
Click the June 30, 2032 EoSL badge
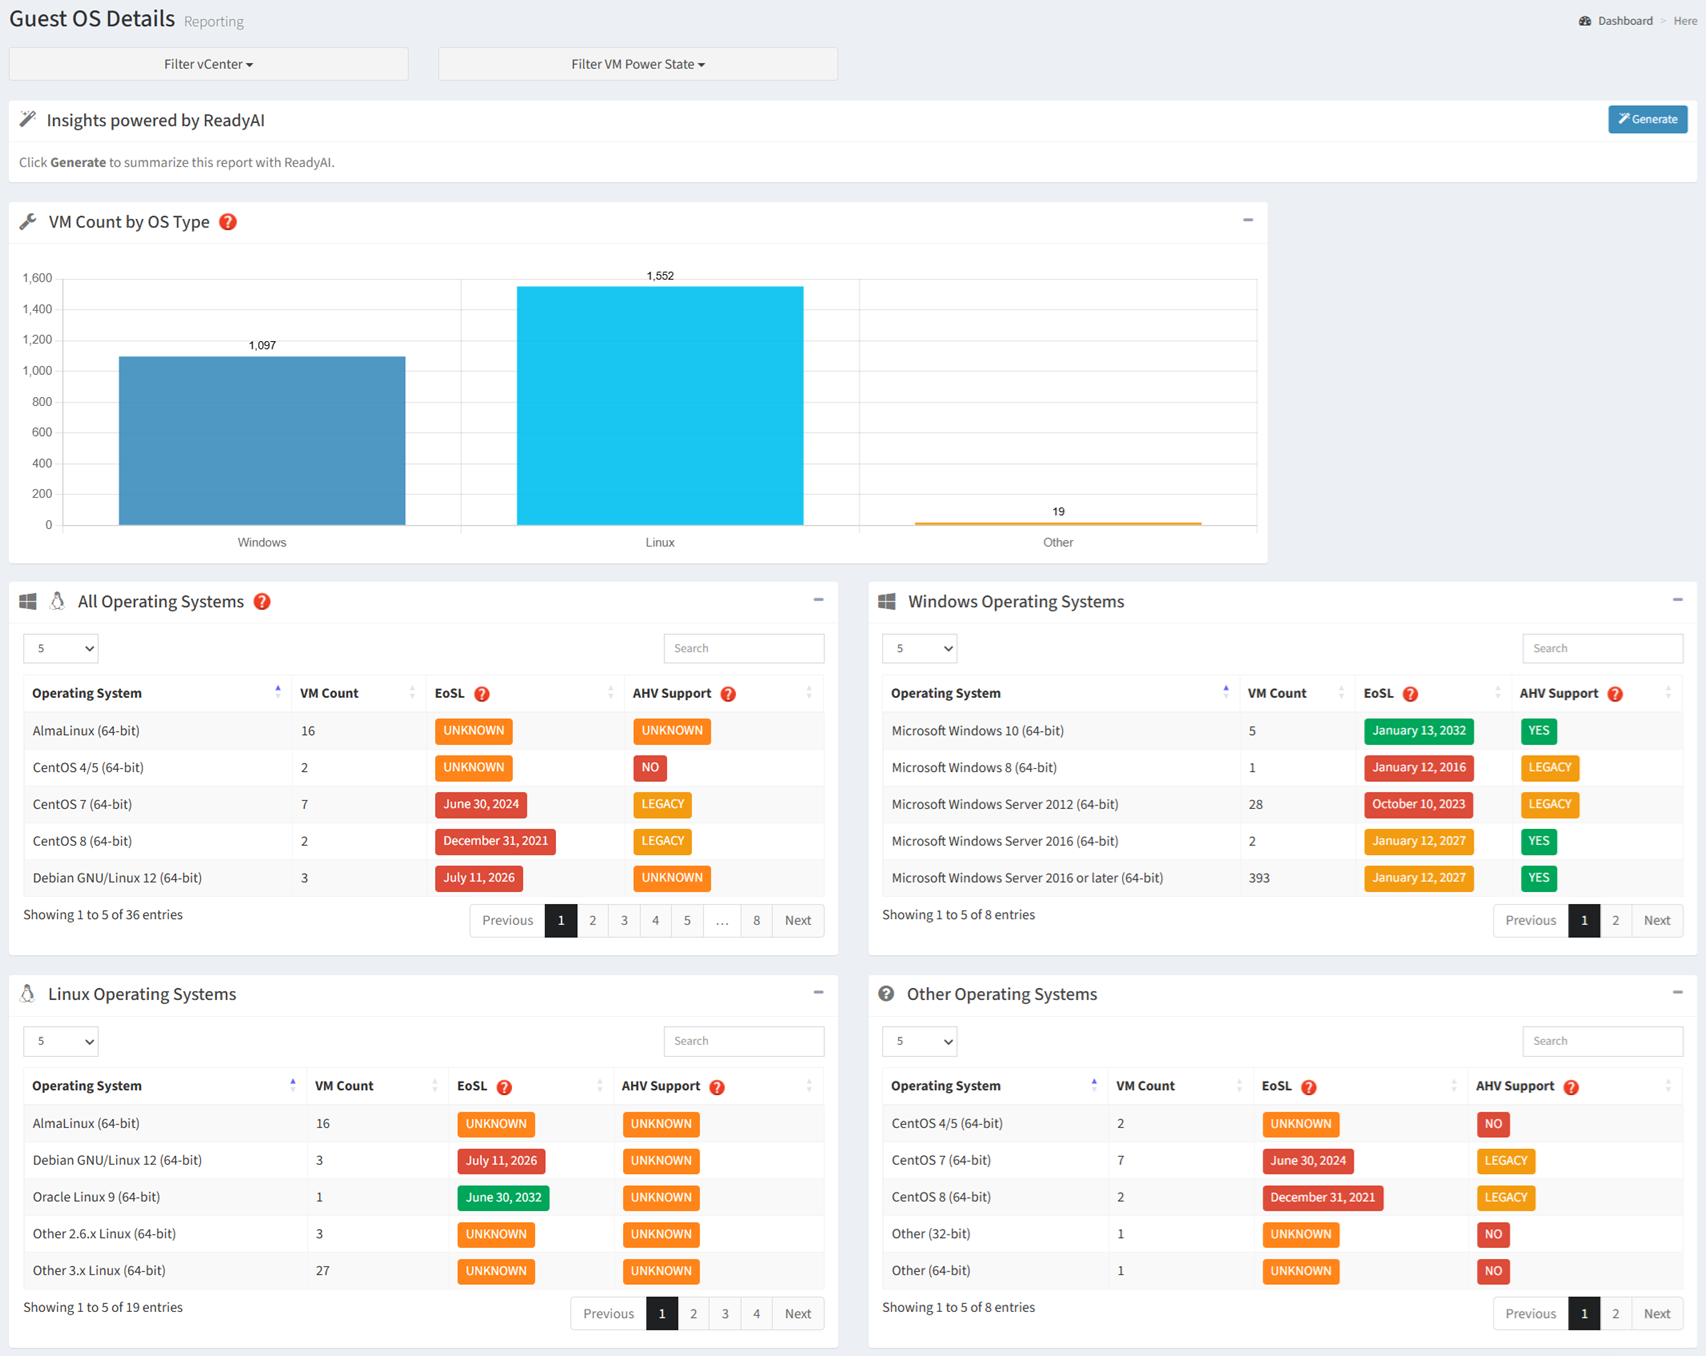click(x=503, y=1198)
